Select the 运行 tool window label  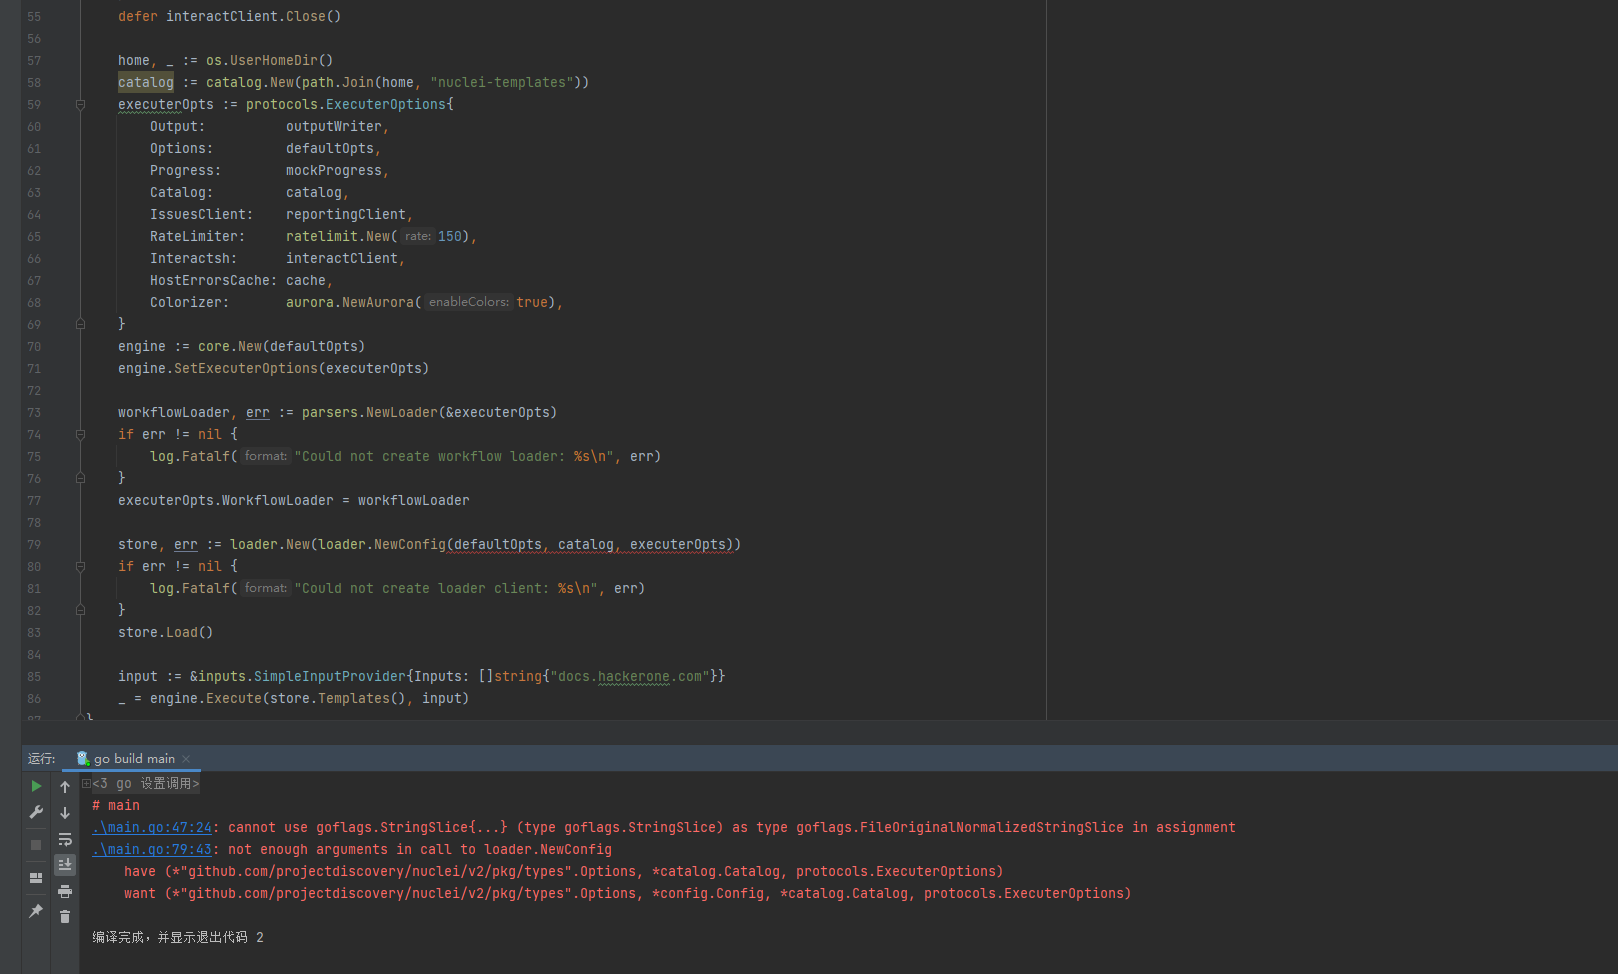click(42, 758)
